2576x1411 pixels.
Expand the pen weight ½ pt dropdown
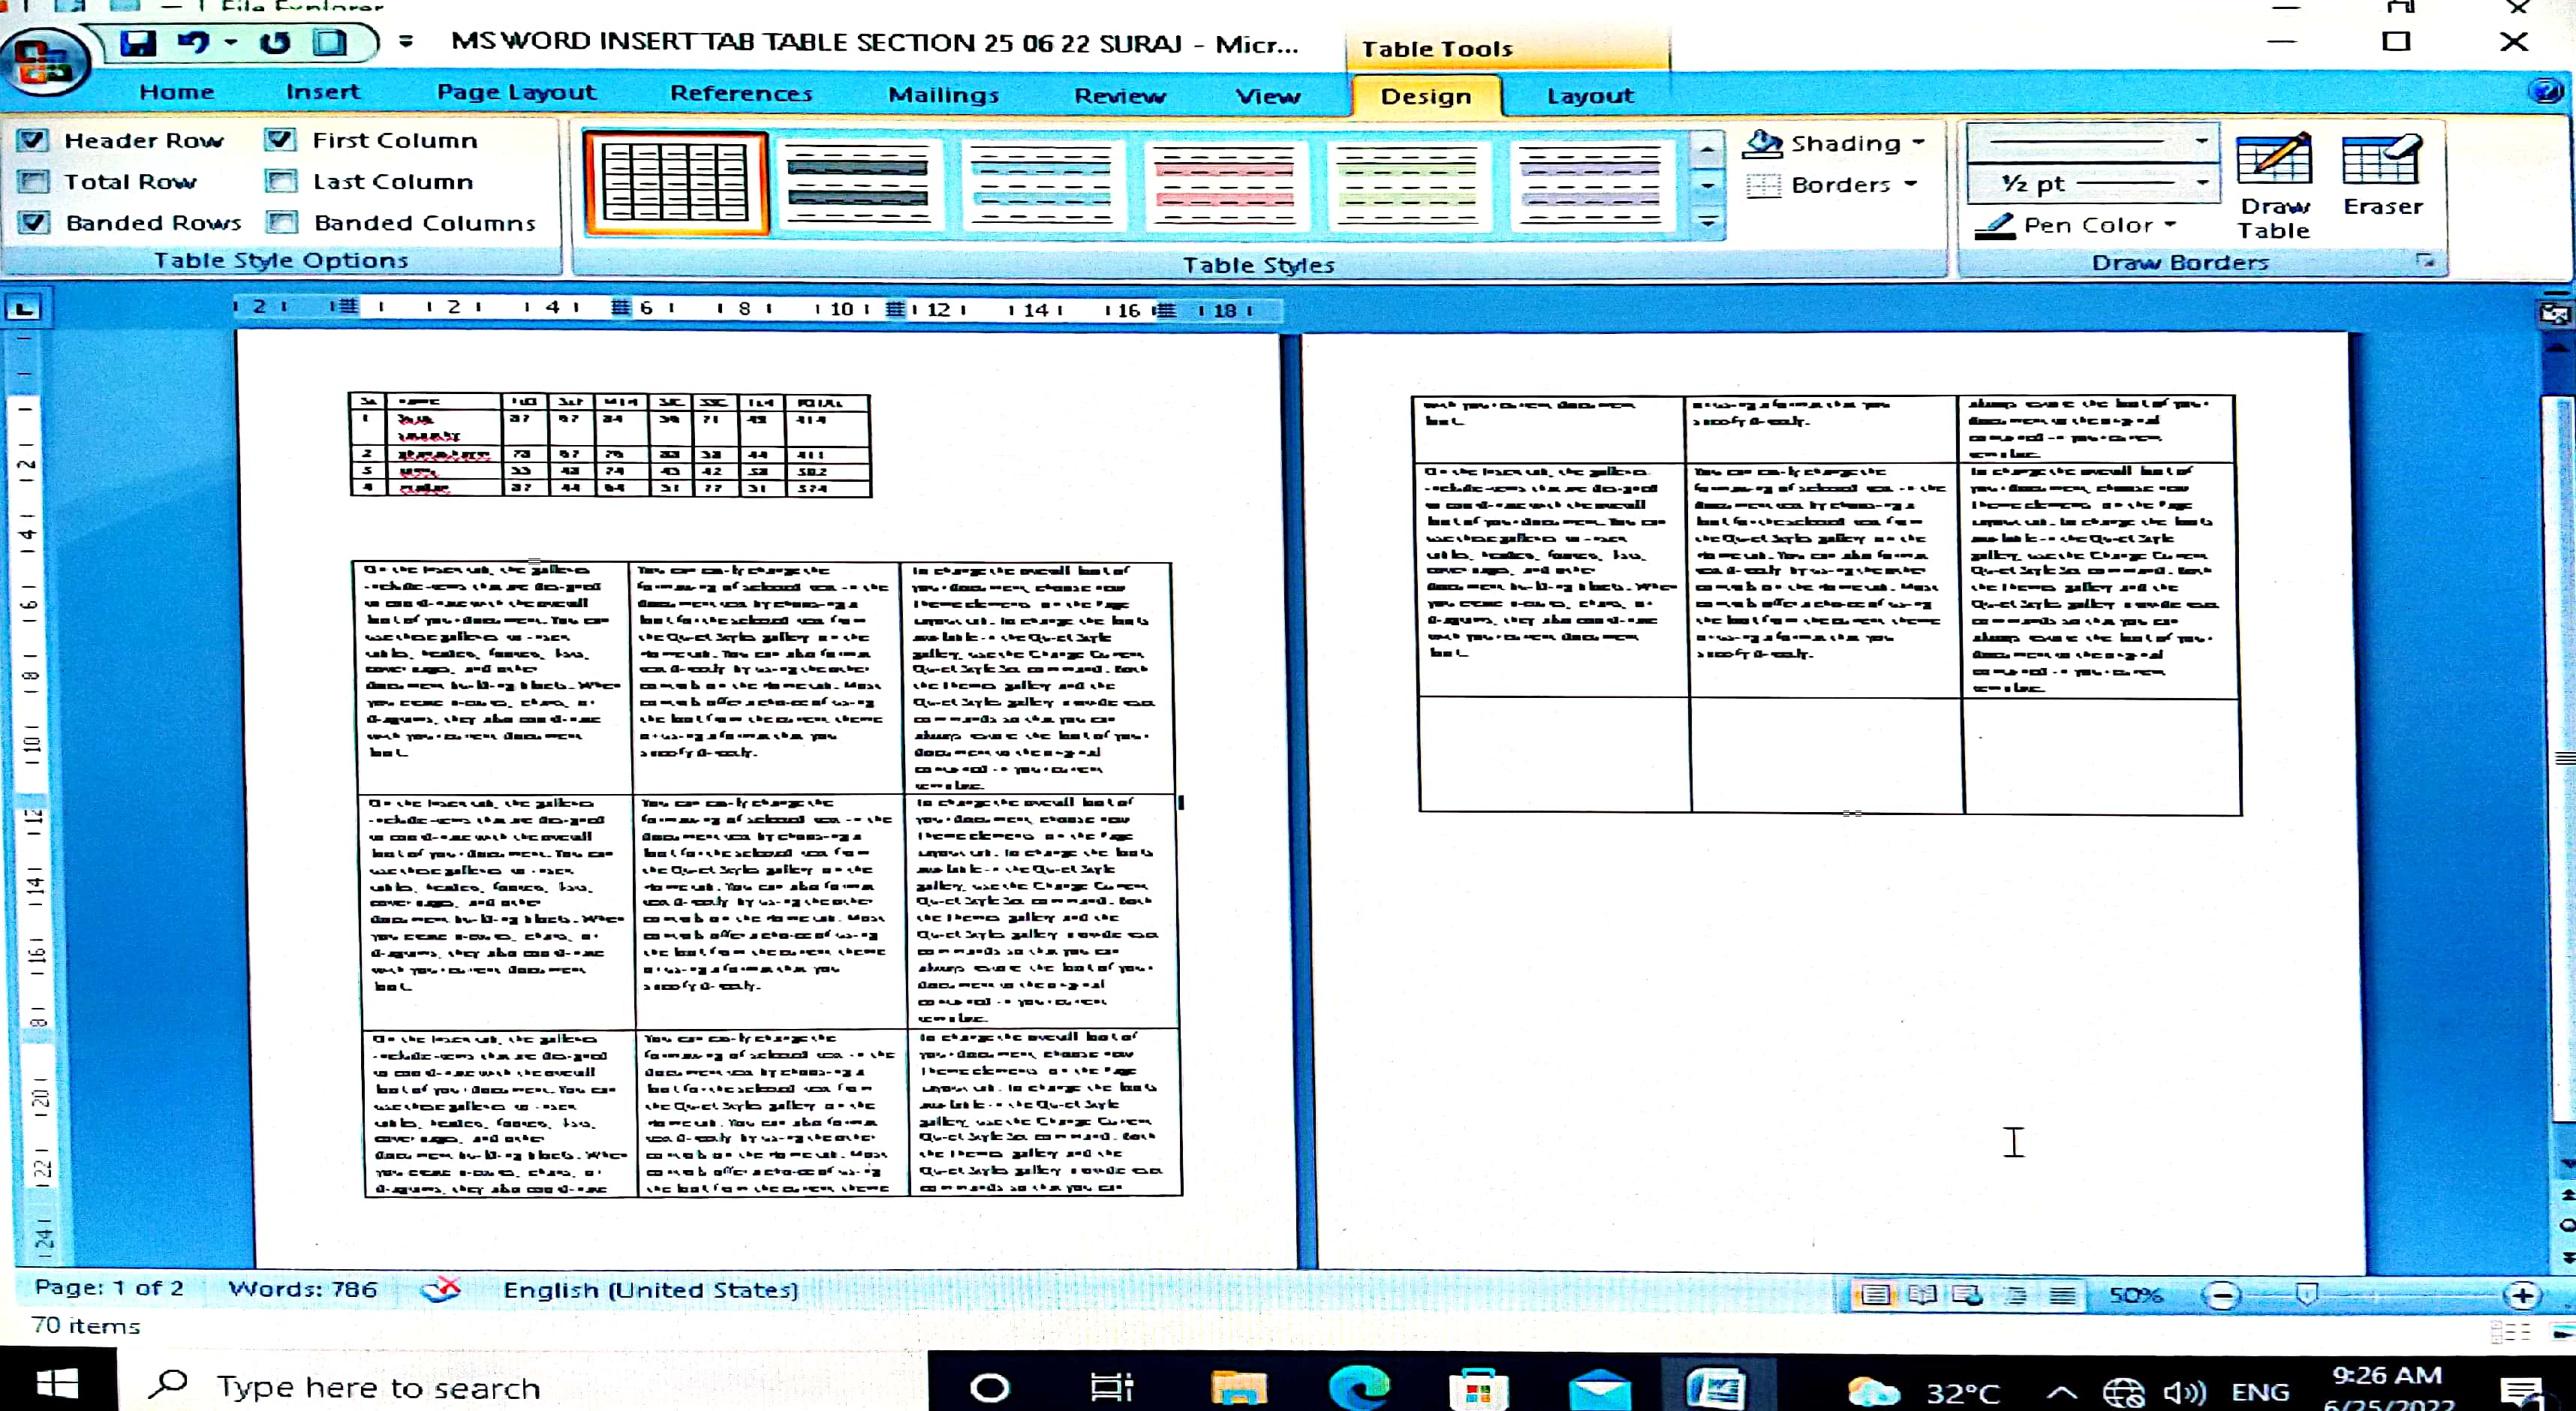2202,183
